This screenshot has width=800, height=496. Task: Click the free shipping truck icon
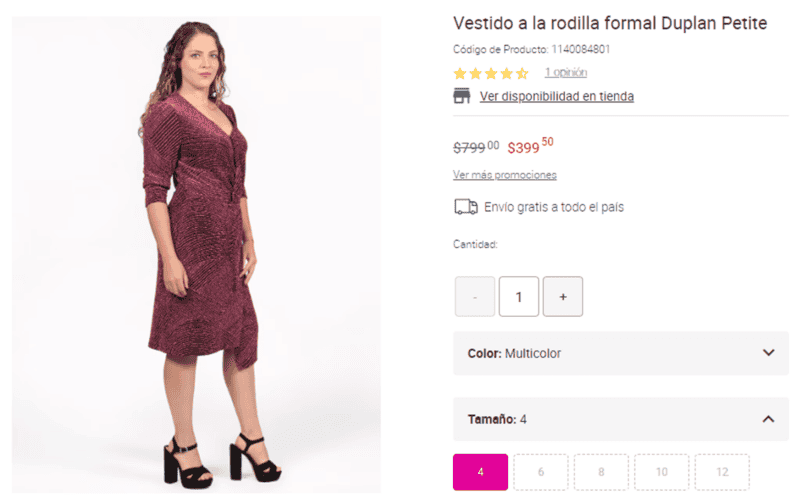click(465, 207)
